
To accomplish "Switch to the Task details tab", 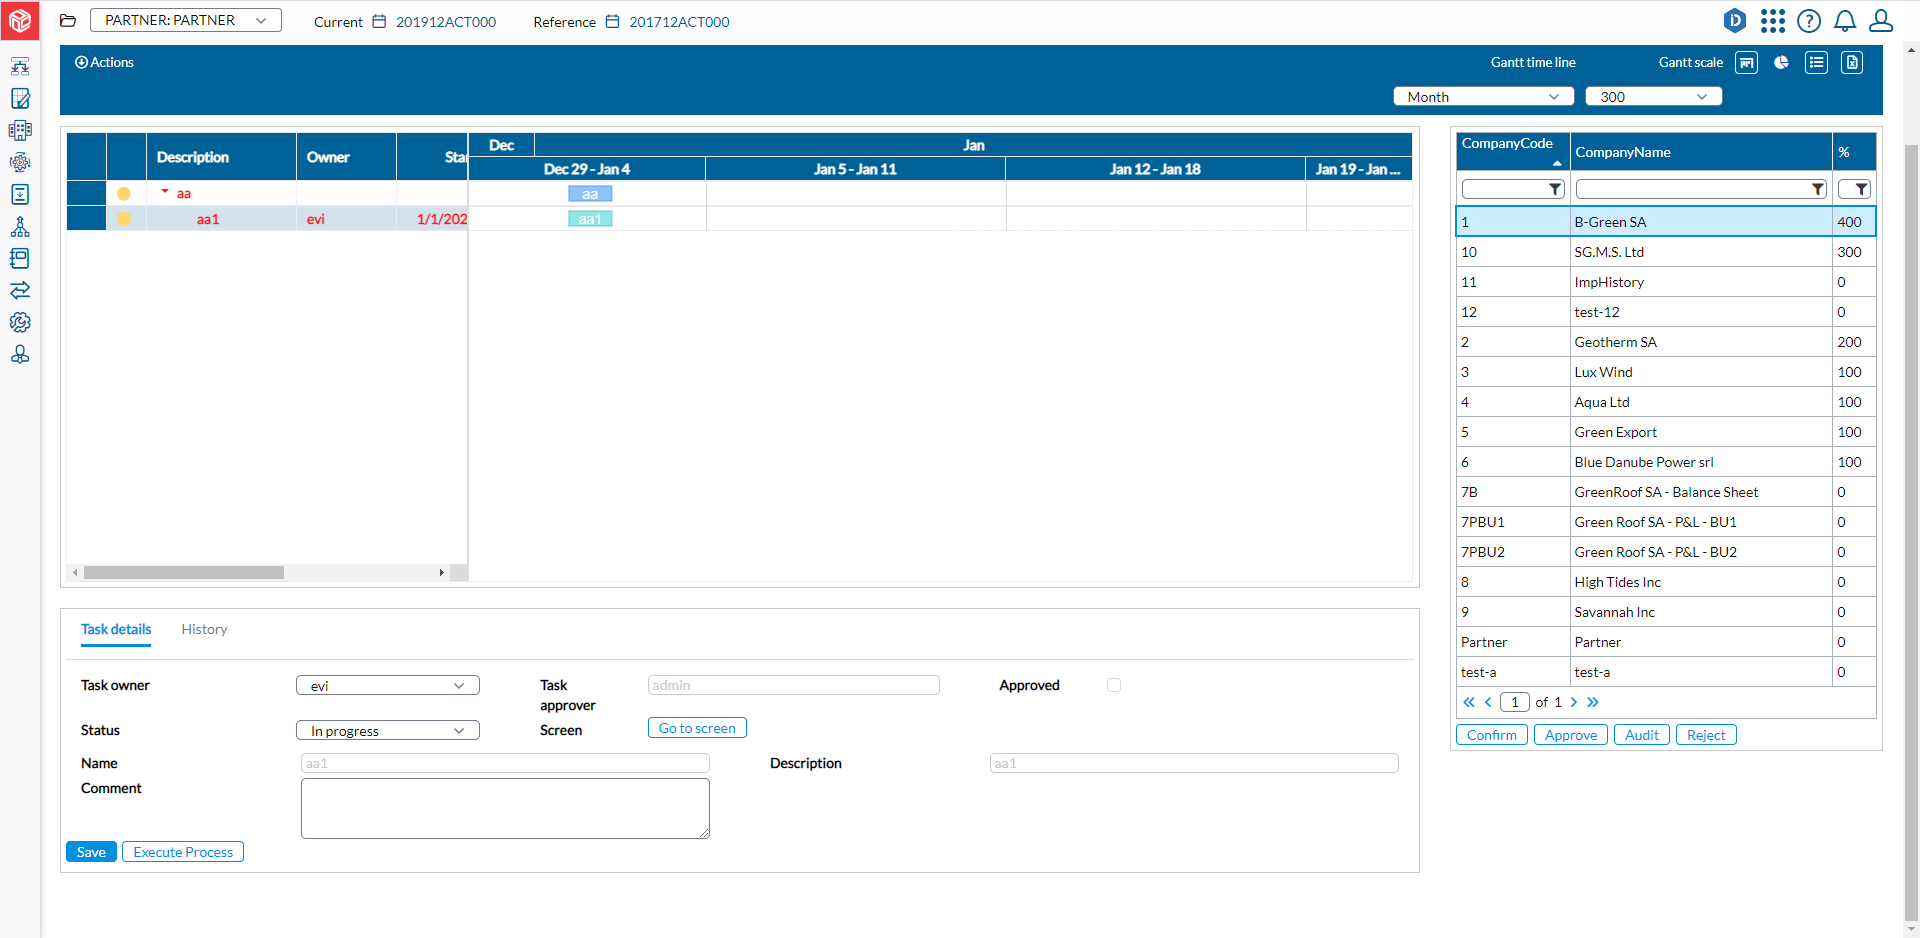I will [115, 629].
